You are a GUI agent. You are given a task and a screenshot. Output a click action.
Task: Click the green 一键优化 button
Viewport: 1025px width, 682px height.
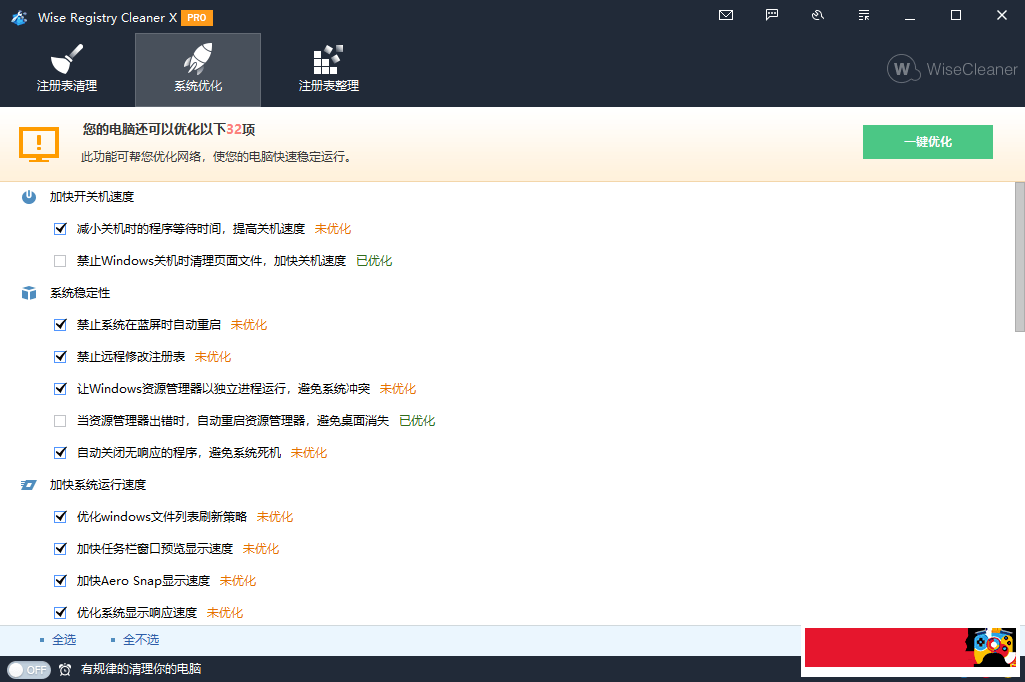927,142
